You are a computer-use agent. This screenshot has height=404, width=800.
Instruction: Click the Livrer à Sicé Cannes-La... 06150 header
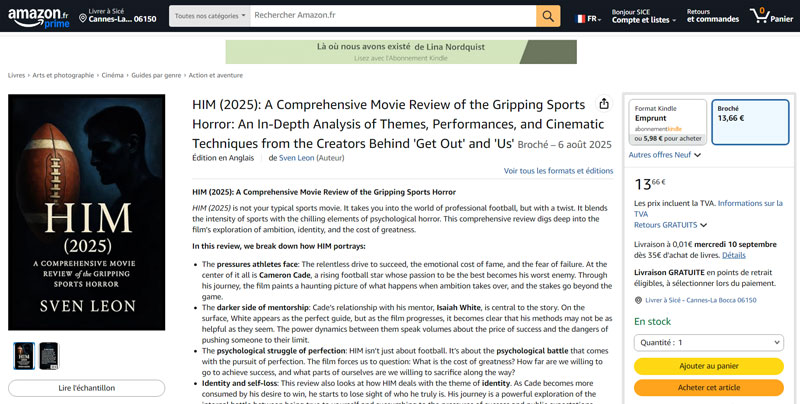tap(118, 16)
